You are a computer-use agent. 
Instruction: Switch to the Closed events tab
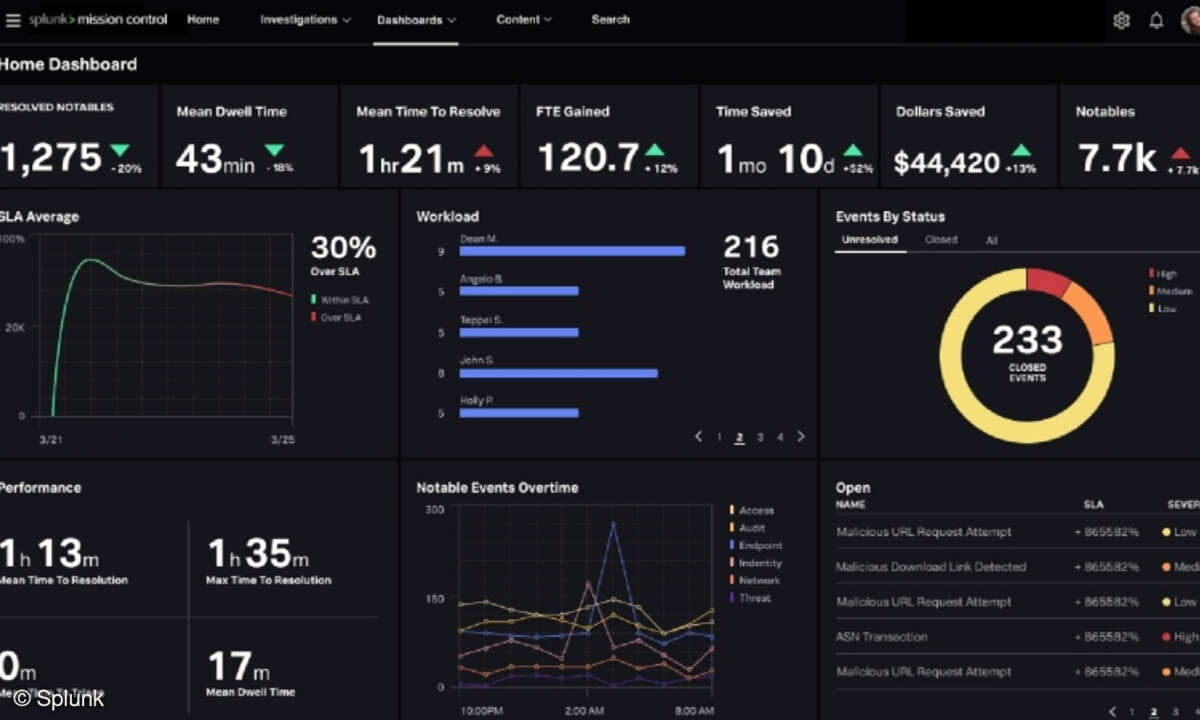(941, 240)
